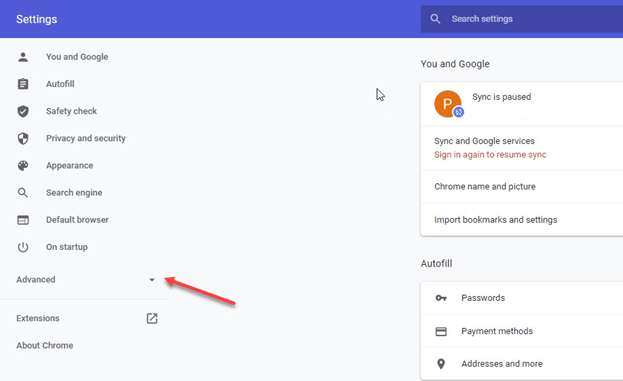Click the Autofill section heading
Image resolution: width=623 pixels, height=381 pixels.
click(436, 263)
